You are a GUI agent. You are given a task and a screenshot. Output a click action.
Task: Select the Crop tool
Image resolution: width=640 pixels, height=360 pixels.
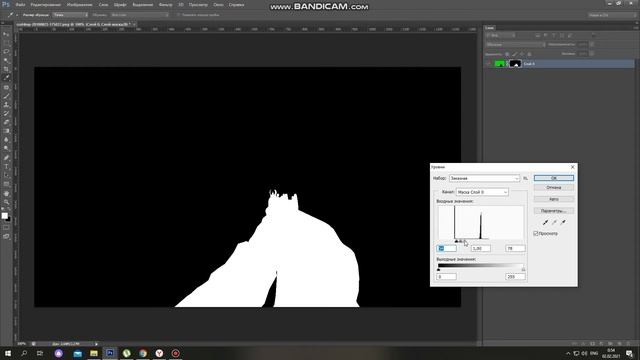[6, 69]
